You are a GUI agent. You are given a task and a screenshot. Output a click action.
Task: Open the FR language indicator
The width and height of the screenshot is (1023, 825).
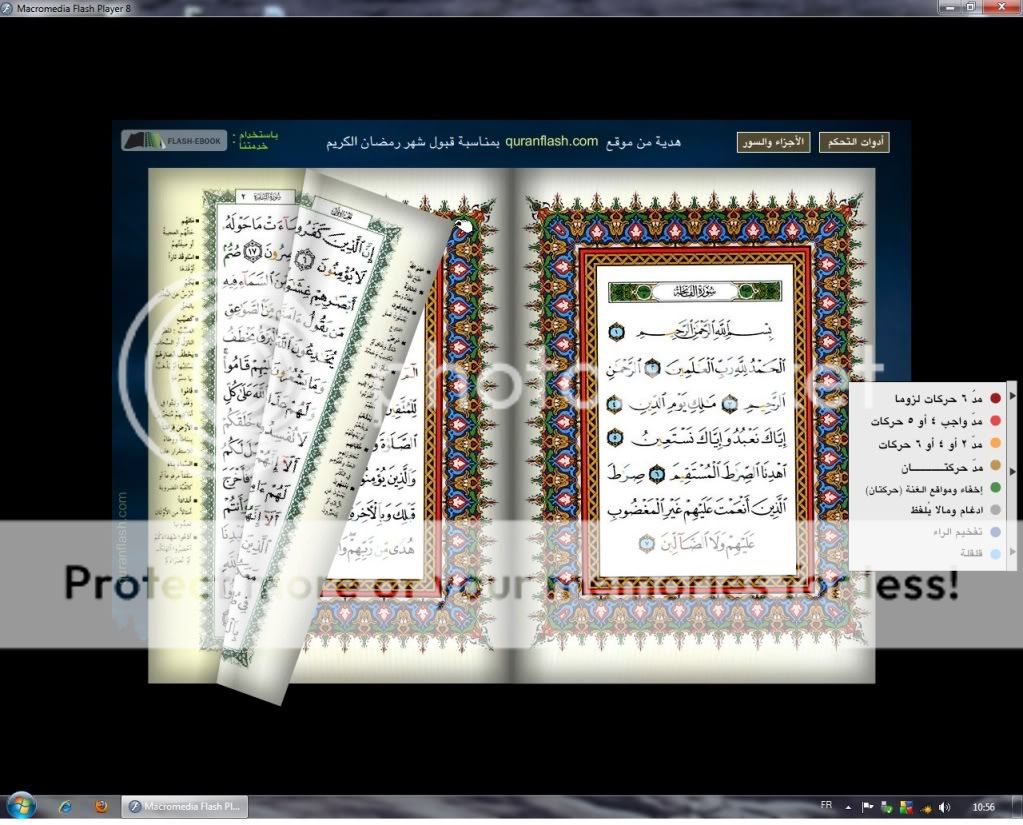pyautogui.click(x=826, y=806)
